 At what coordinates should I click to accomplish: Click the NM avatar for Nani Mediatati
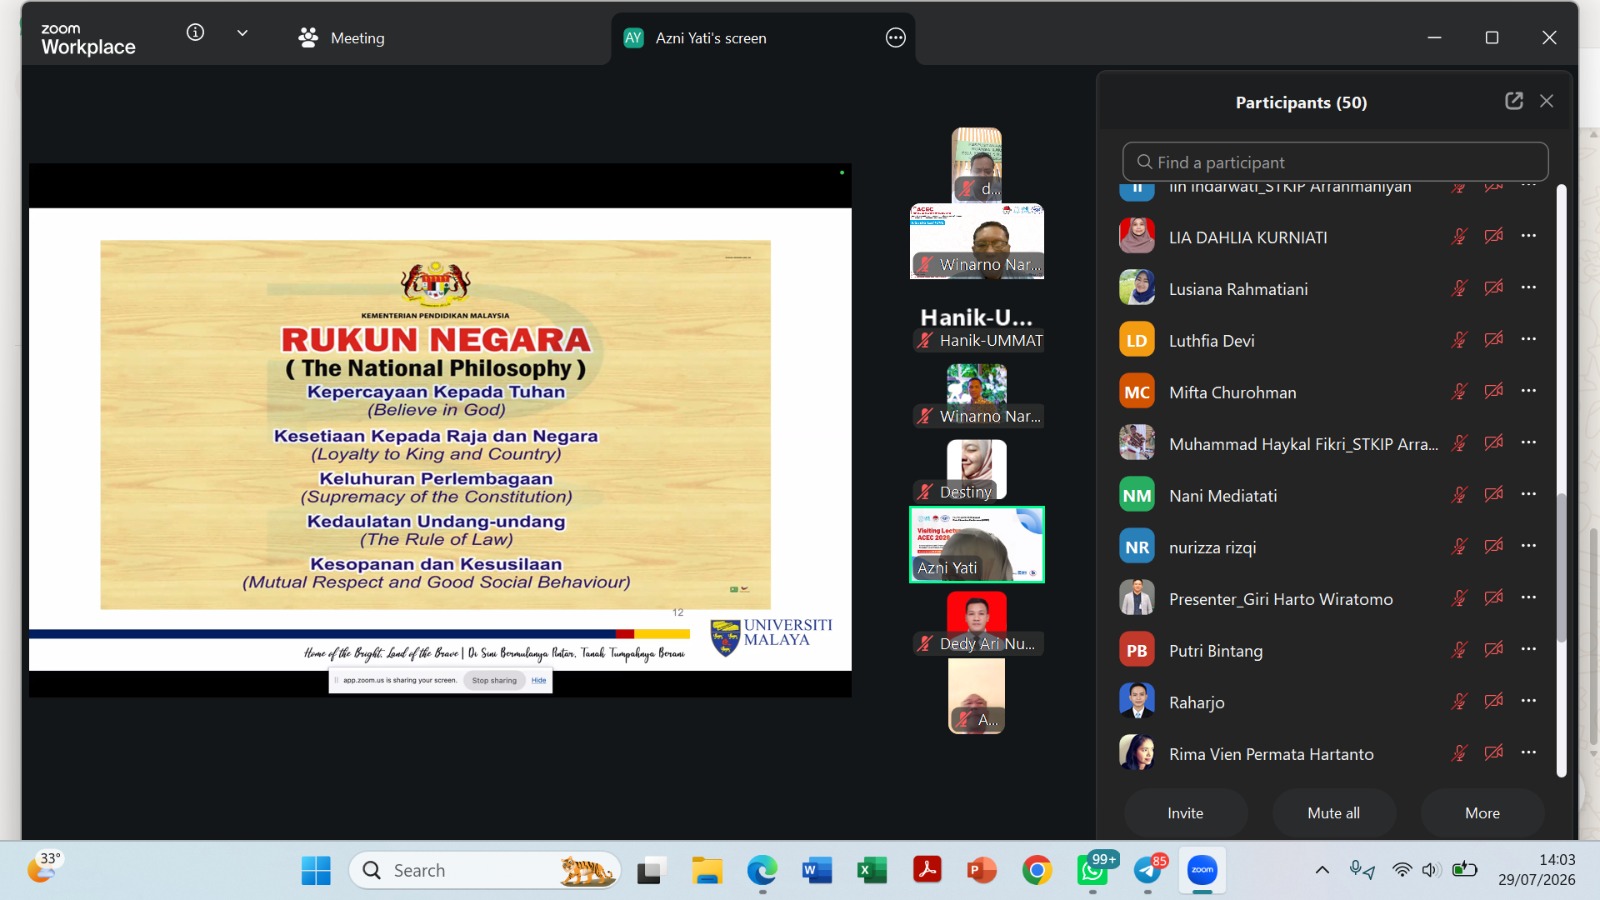point(1137,495)
